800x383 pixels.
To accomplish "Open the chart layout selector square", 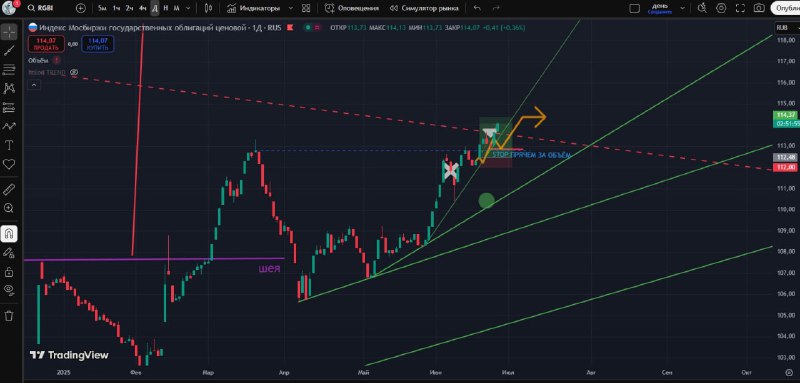I will pyautogui.click(x=634, y=8).
